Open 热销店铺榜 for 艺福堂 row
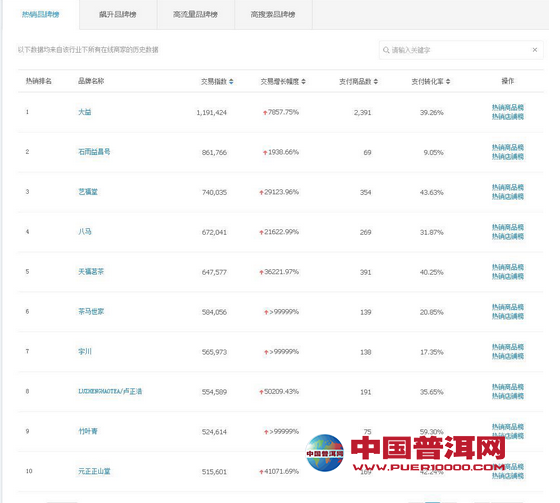 coord(508,197)
